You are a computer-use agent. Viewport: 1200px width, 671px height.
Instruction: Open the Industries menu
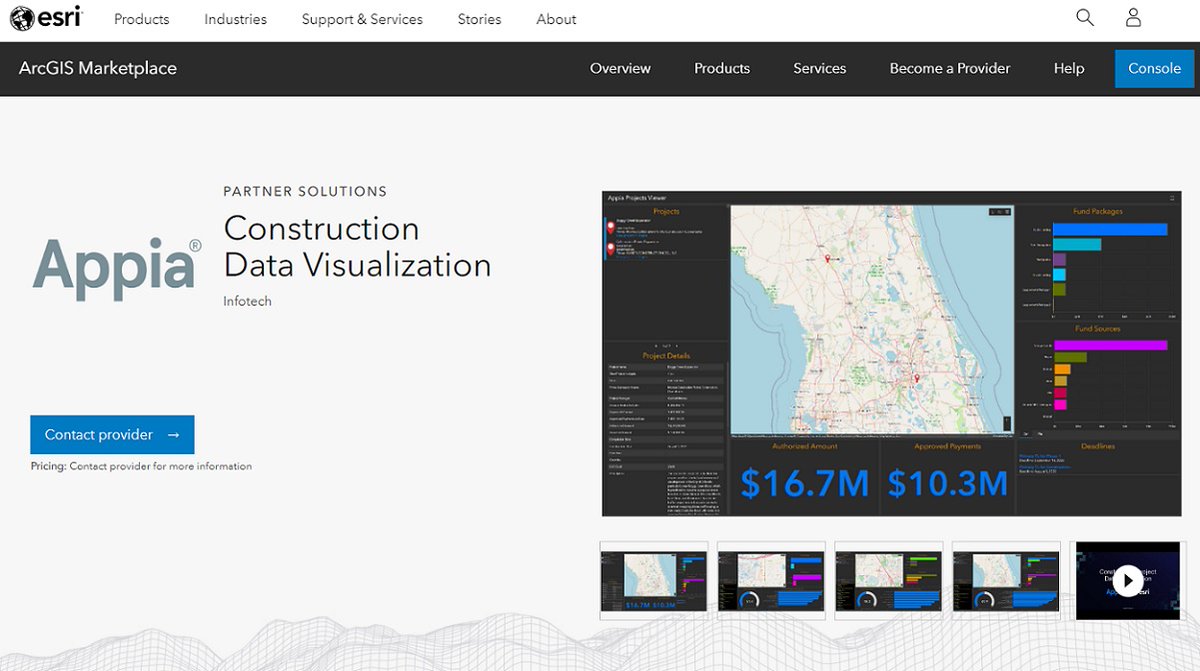click(x=235, y=18)
